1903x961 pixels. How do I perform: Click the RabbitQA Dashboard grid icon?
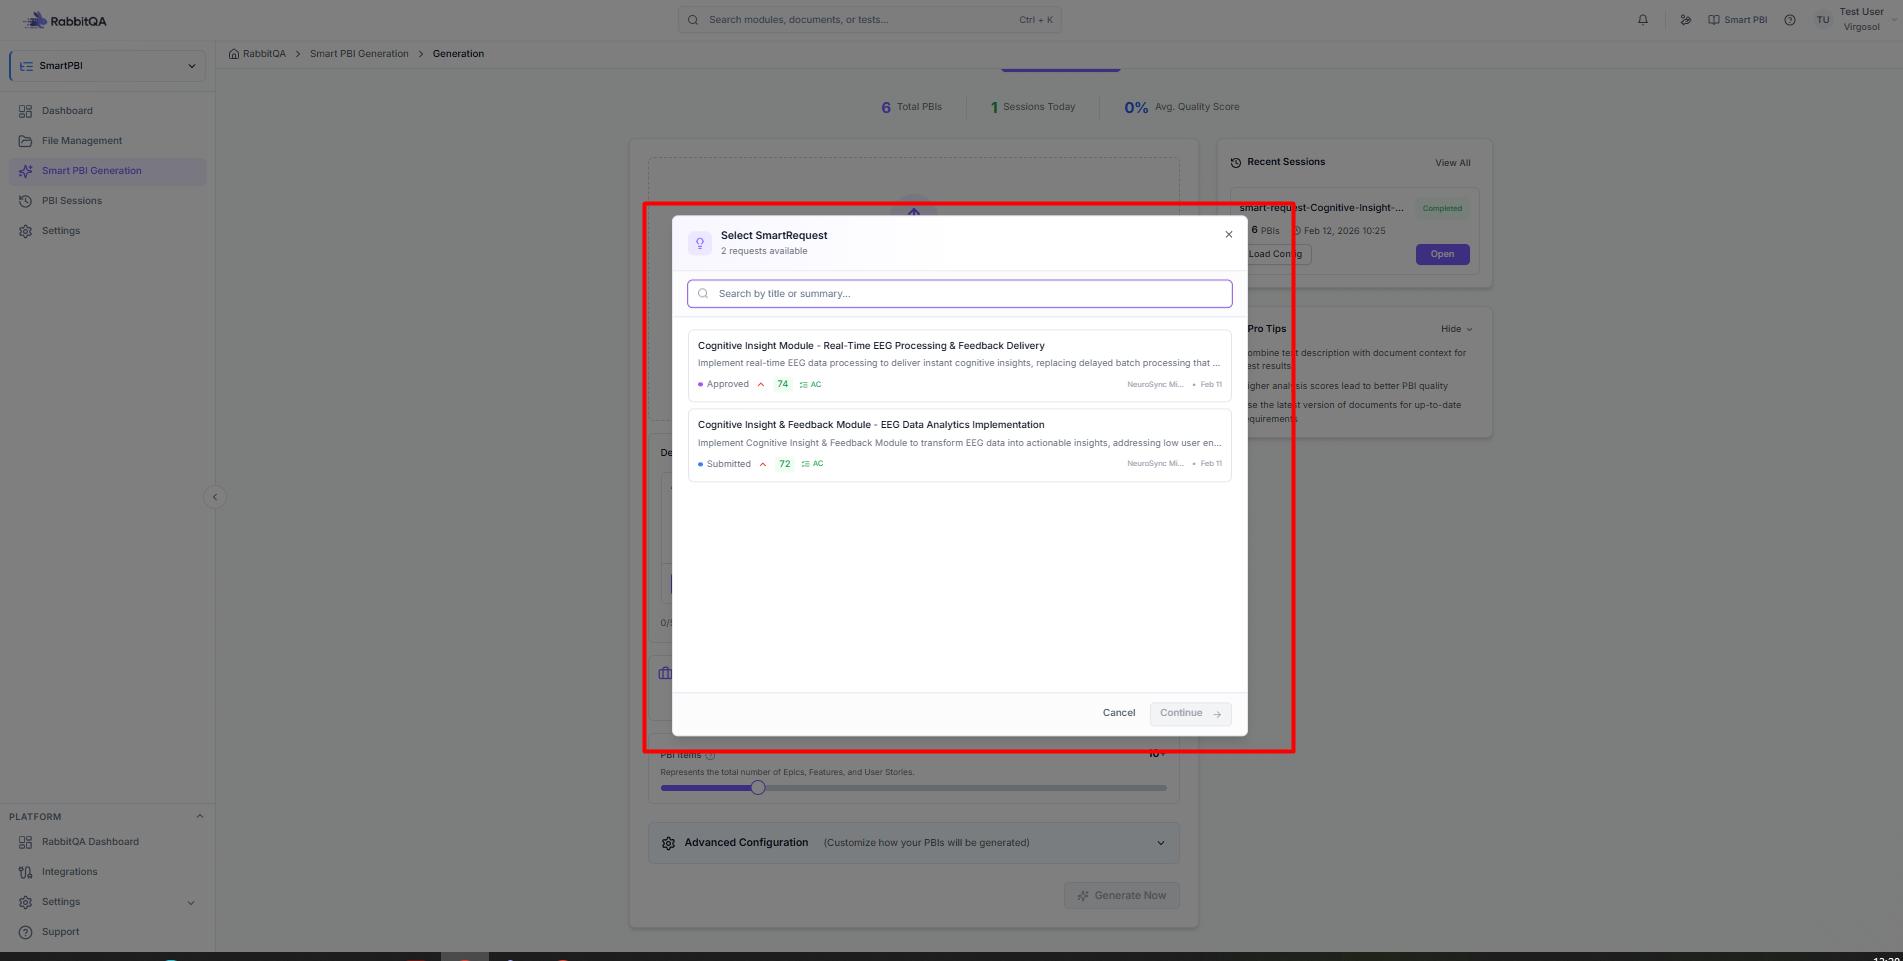pyautogui.click(x=26, y=842)
